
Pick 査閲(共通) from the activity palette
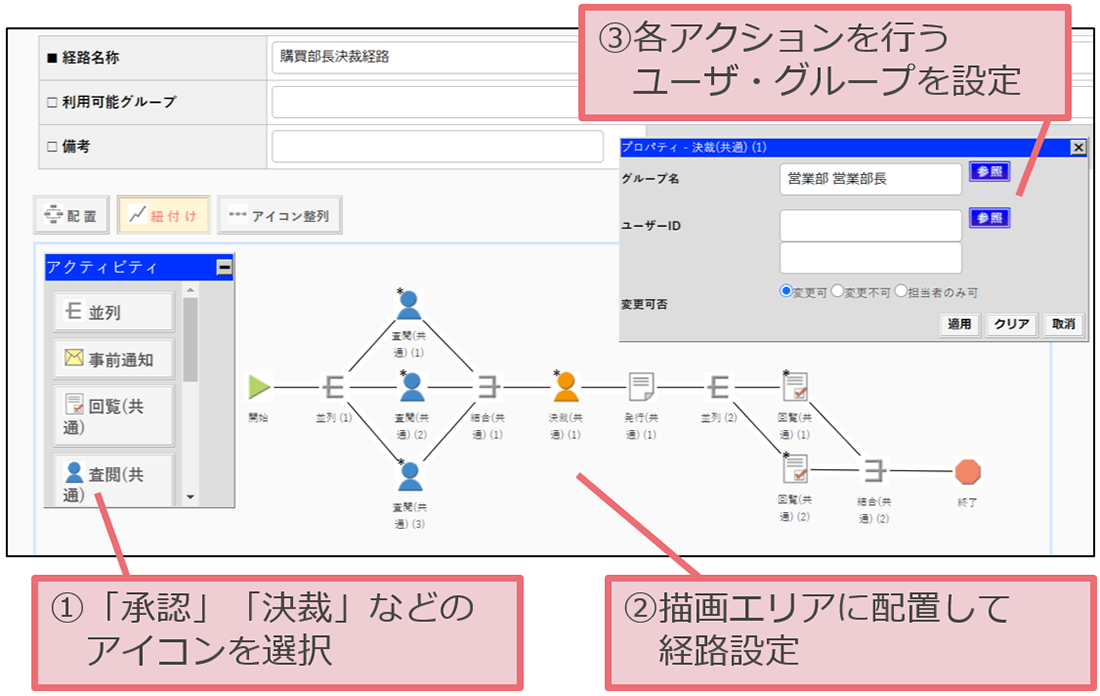[114, 481]
